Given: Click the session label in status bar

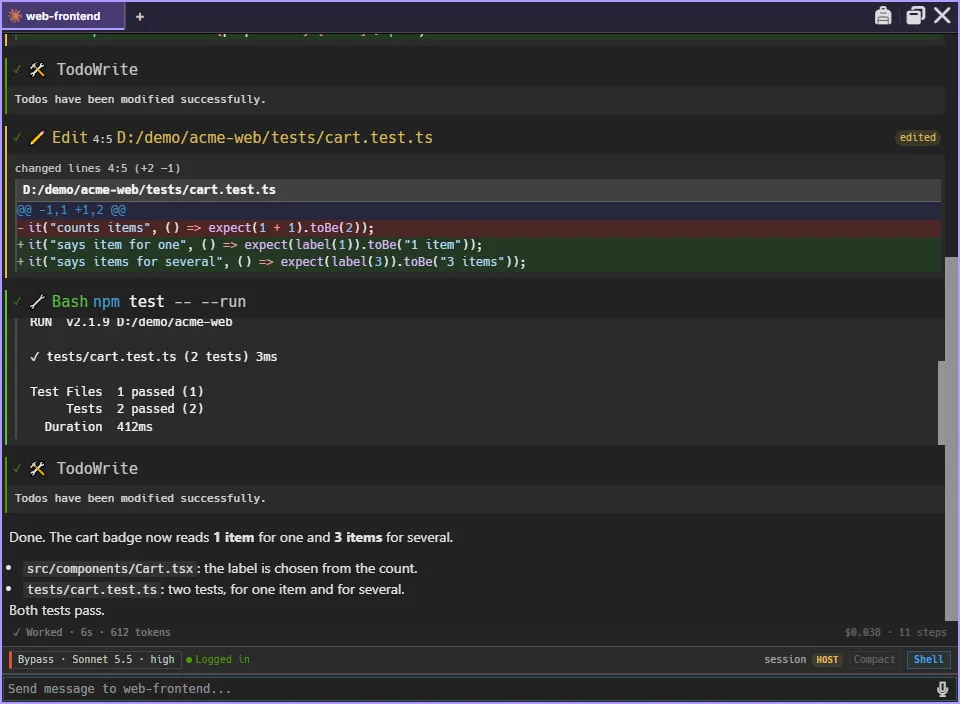Looking at the screenshot, I should tap(785, 659).
